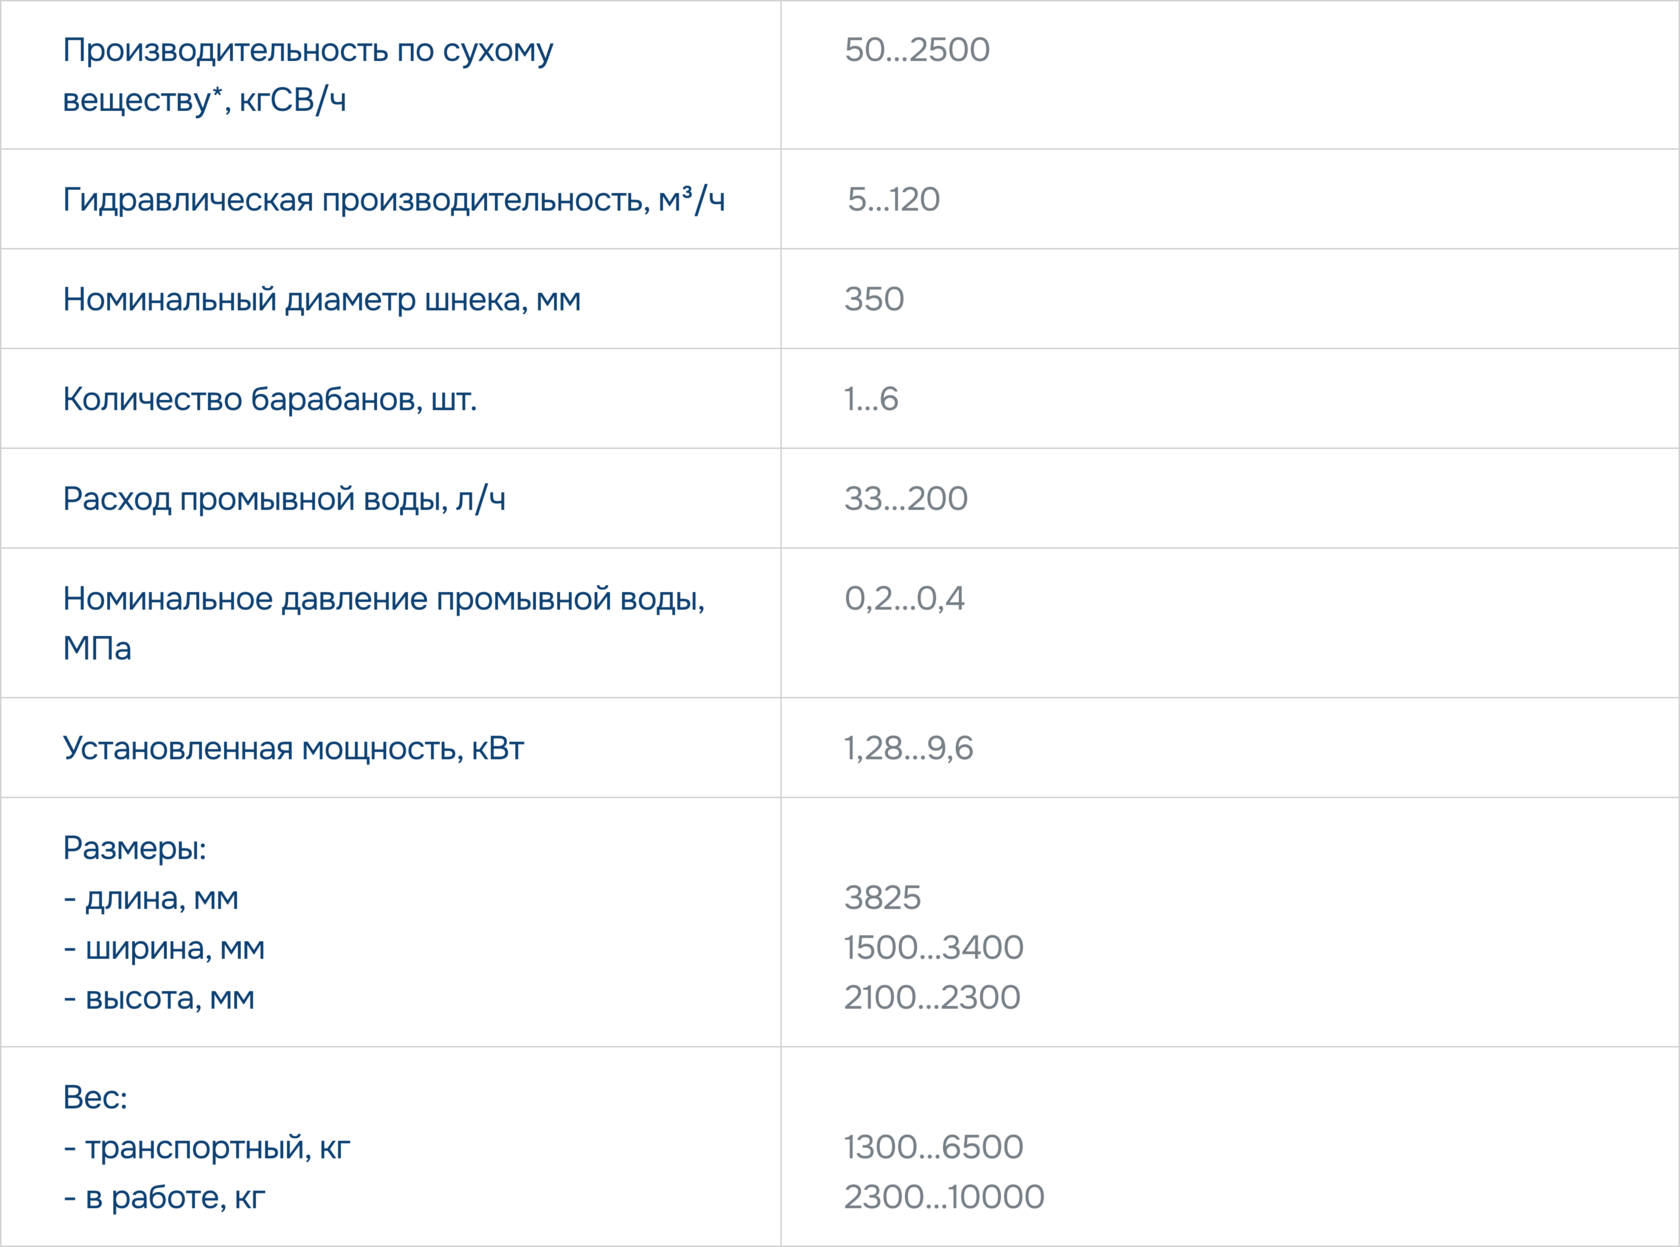Select the value 5...120
Screen dimensions: 1680x1247
893,200
